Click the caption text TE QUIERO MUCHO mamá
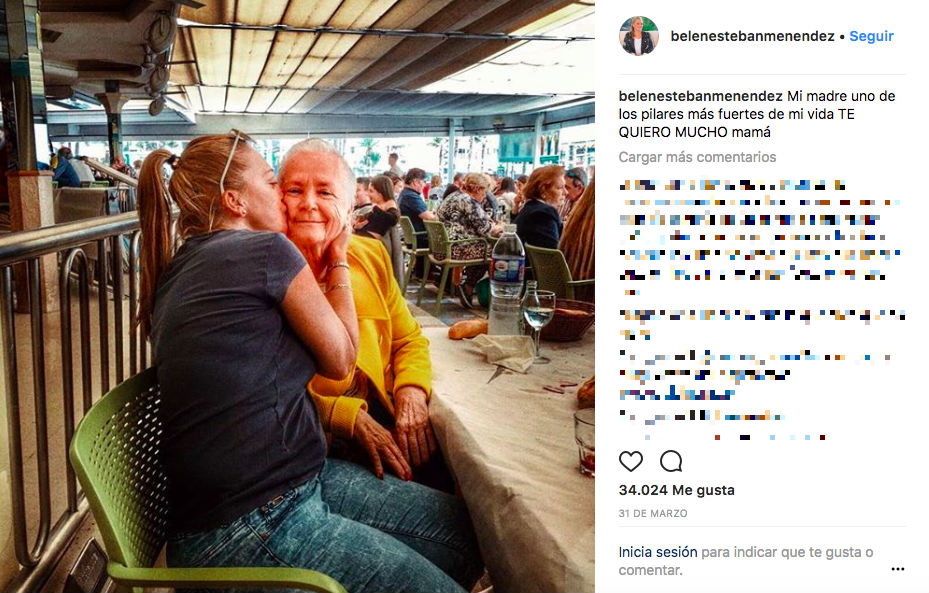This screenshot has height=593, width=929. [736, 123]
